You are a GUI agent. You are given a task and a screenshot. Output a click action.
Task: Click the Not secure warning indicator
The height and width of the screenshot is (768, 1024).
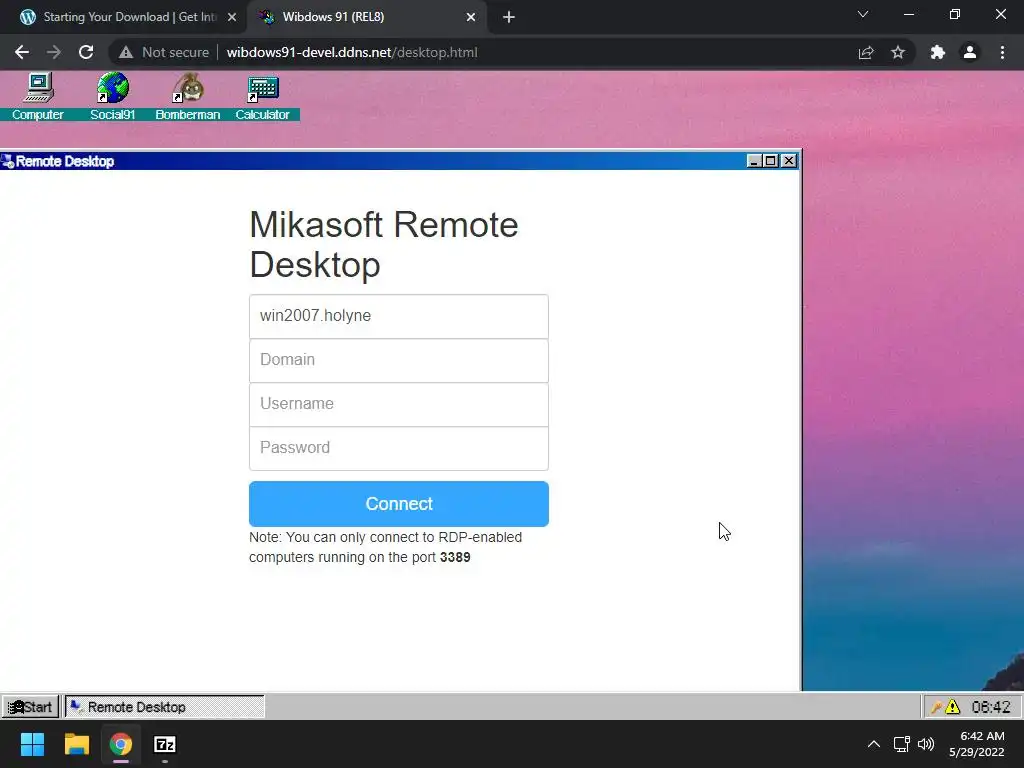tap(164, 52)
